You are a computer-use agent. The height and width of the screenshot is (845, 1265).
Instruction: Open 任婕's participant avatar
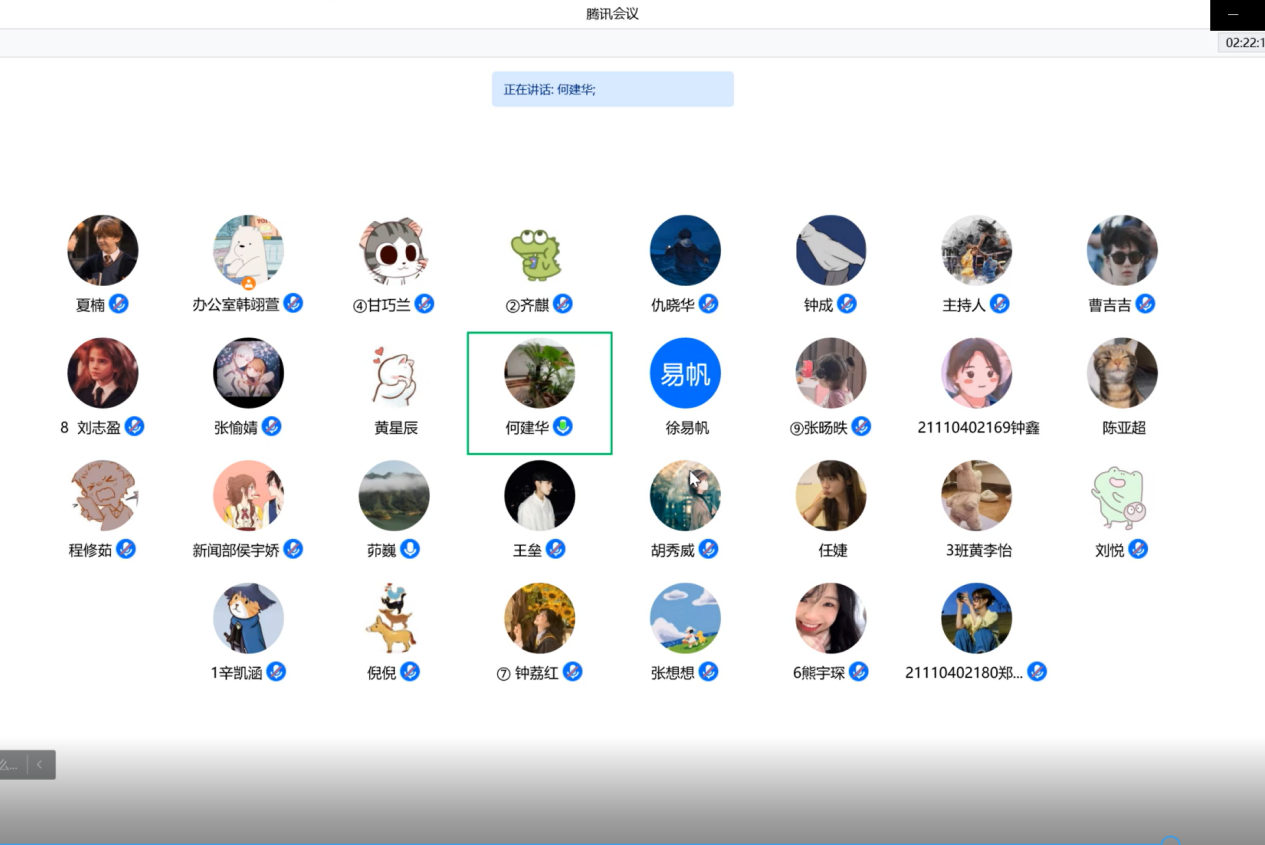point(831,496)
